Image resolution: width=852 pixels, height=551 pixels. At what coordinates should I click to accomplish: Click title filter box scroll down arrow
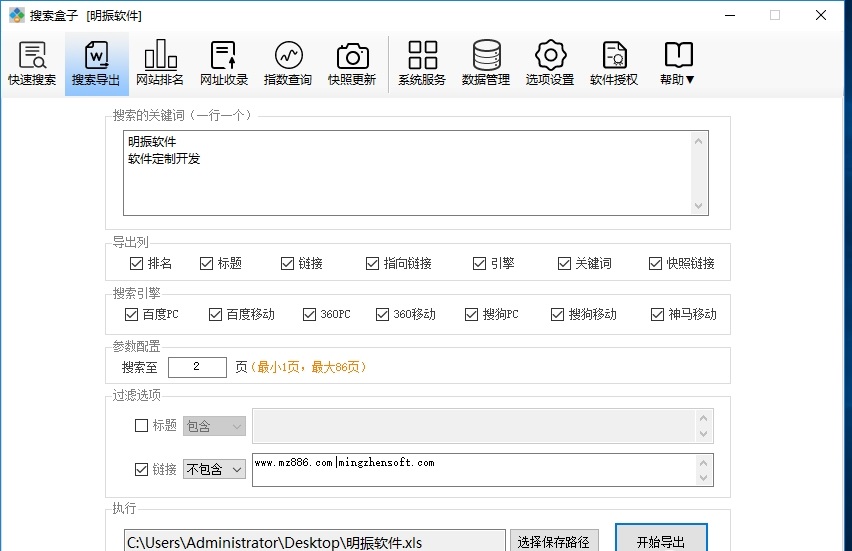point(704,434)
